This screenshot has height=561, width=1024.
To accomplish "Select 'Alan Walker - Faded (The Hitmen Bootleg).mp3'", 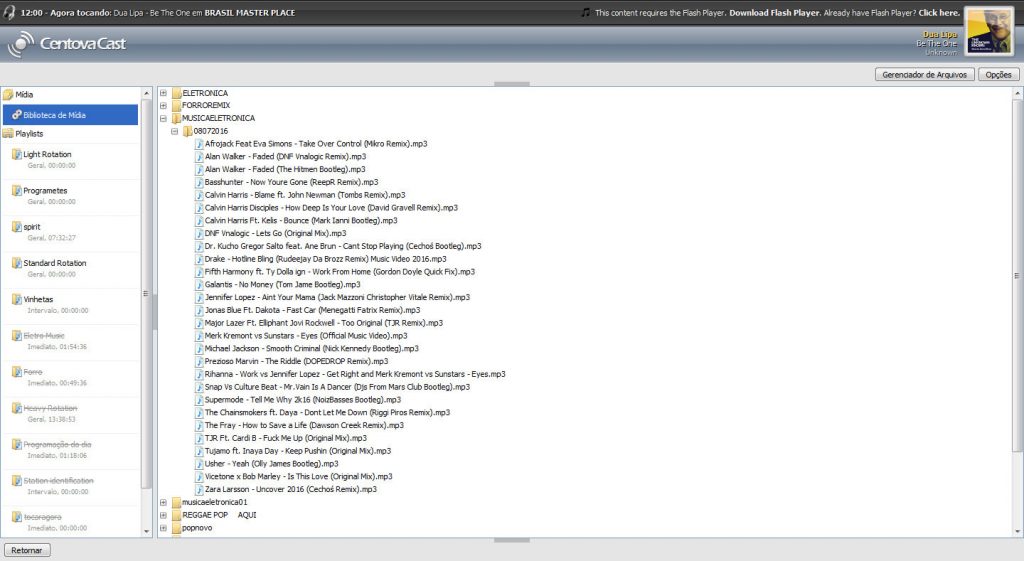I will click(285, 169).
